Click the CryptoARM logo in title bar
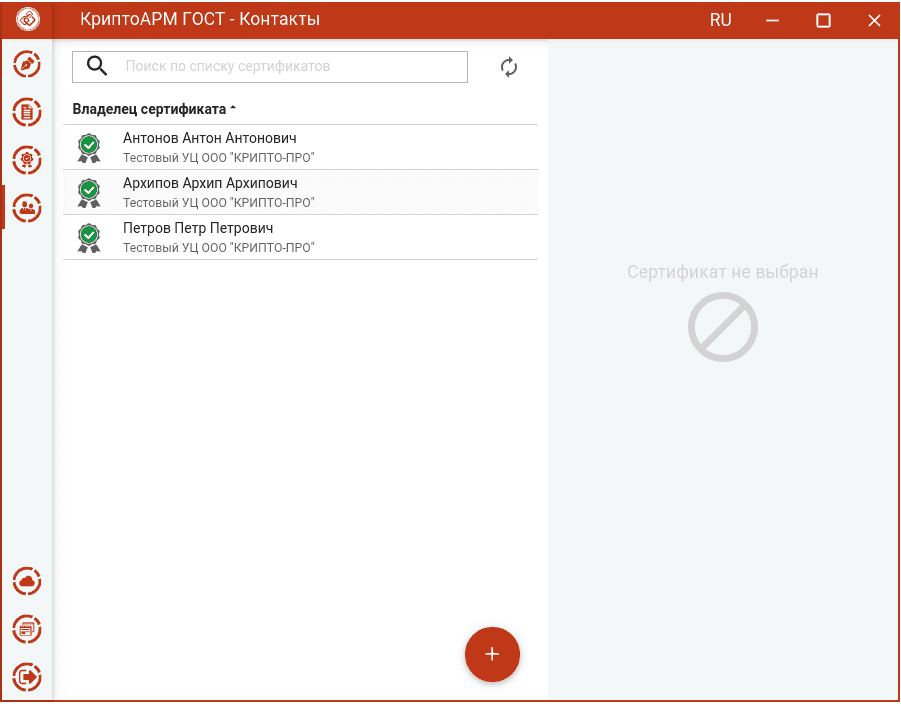Screen dimensions: 901x704 click(27, 20)
